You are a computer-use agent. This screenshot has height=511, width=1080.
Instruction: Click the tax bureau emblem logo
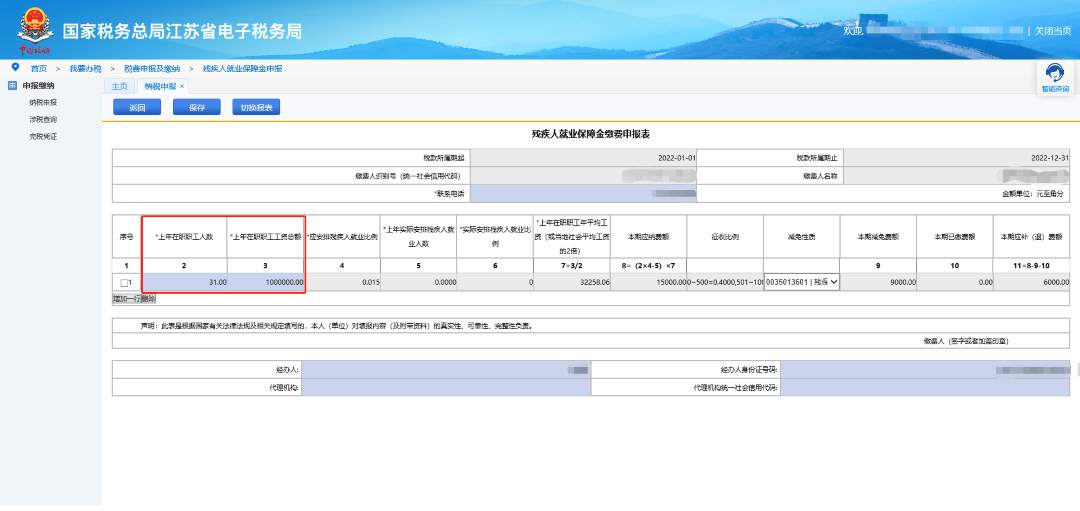click(x=33, y=30)
